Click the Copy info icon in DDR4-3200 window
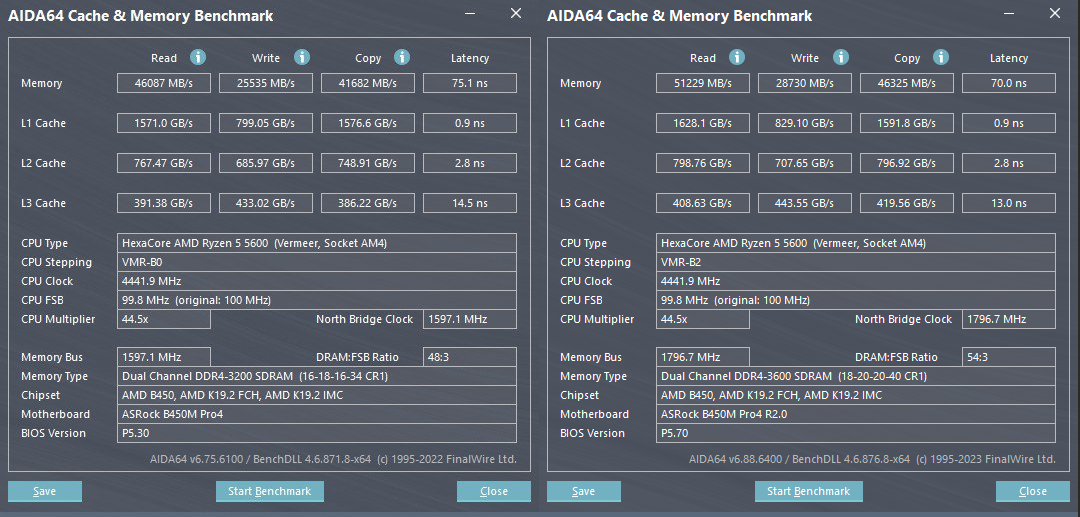Viewport: 1080px width, 517px height. [x=402, y=58]
